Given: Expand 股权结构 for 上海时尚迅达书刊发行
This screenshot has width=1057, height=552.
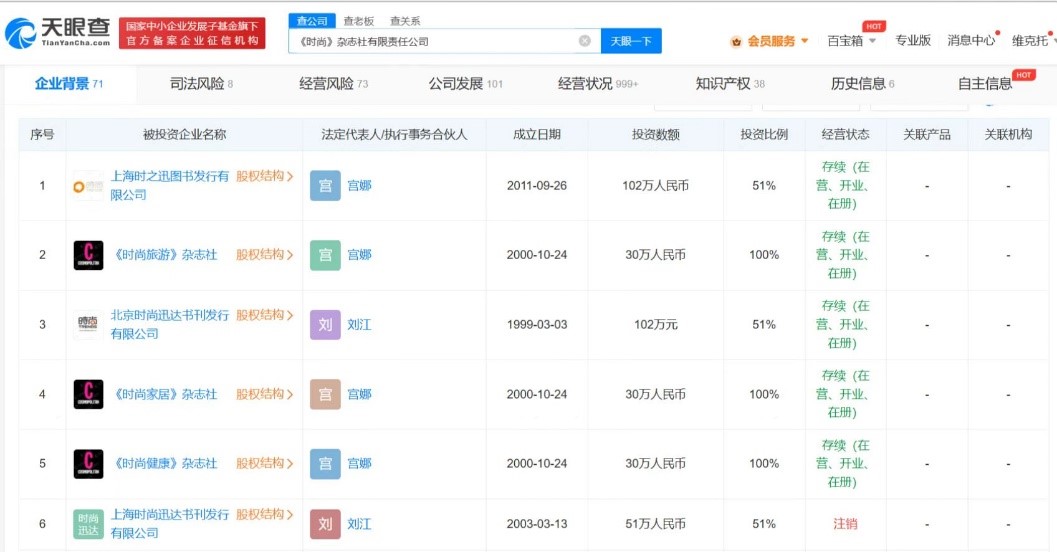Looking at the screenshot, I should click(264, 514).
